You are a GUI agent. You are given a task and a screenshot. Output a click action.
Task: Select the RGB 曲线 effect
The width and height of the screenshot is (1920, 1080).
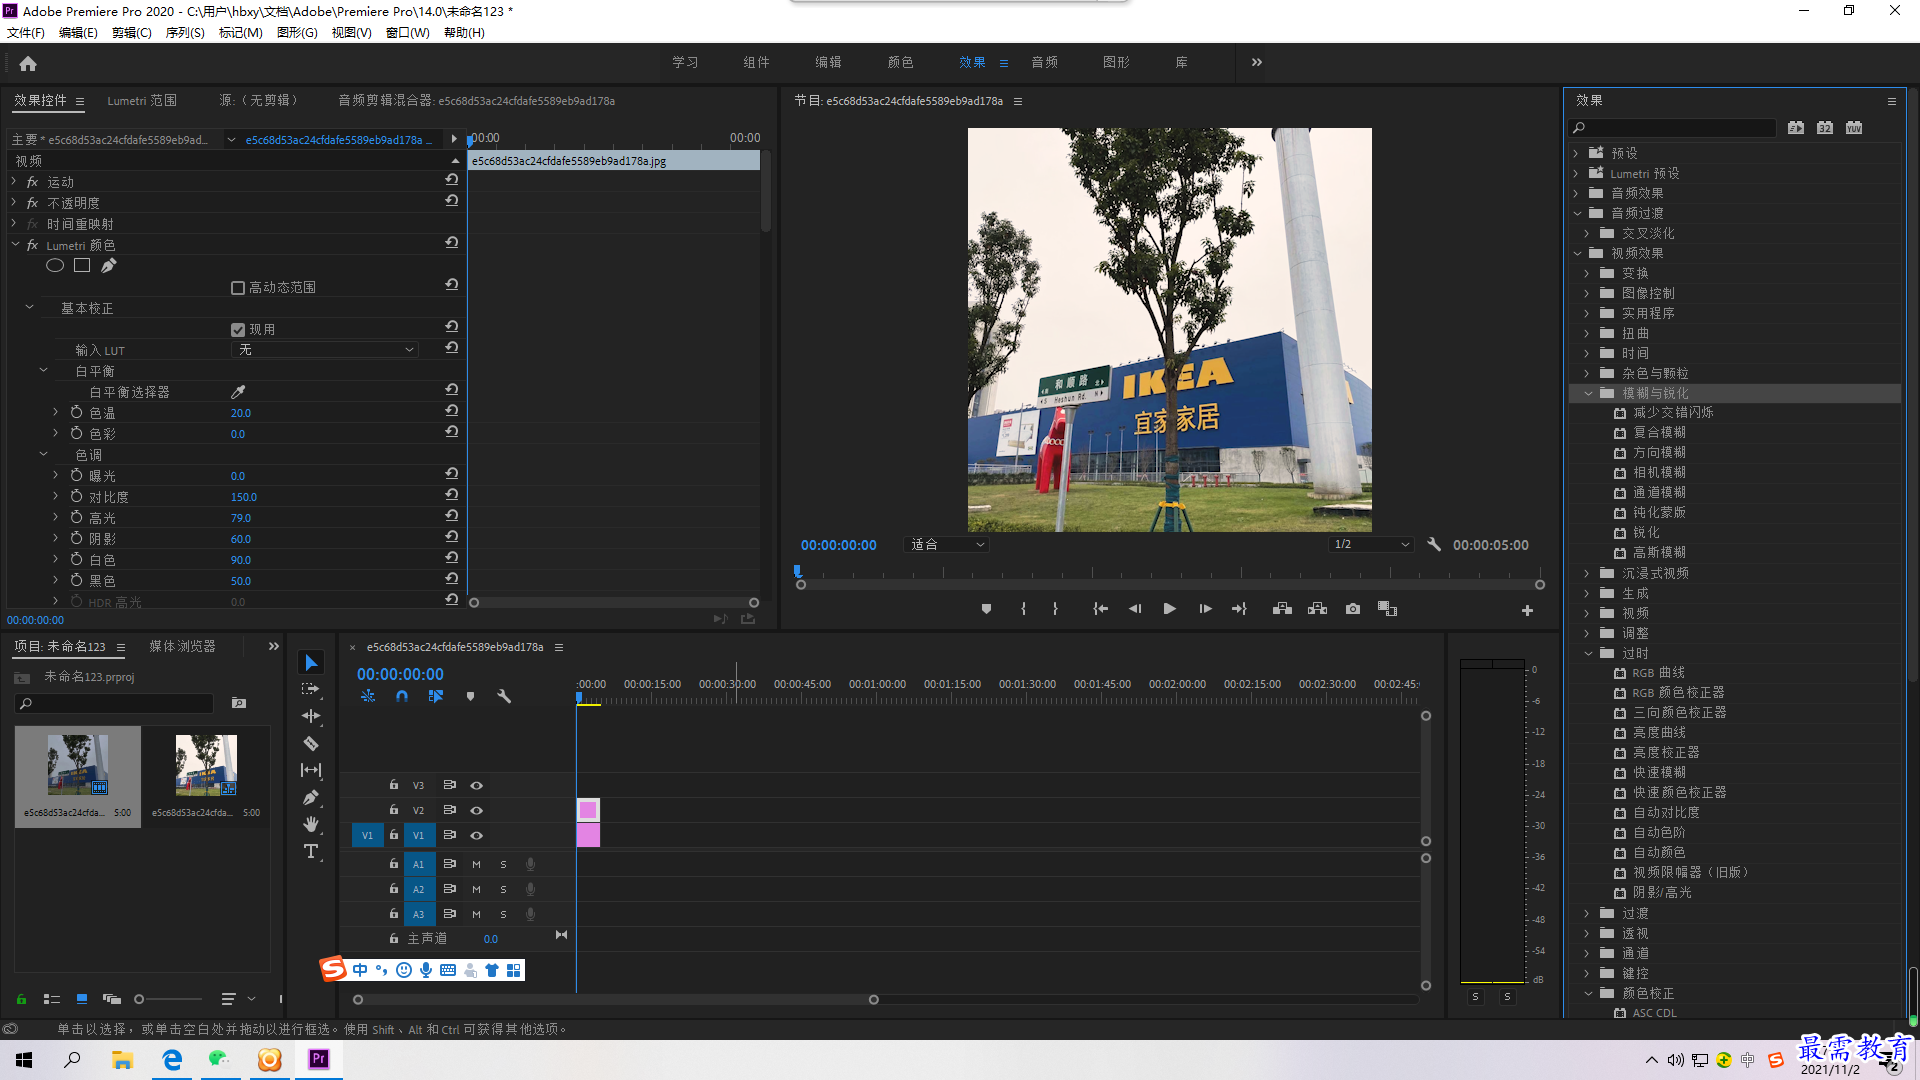tap(1659, 673)
